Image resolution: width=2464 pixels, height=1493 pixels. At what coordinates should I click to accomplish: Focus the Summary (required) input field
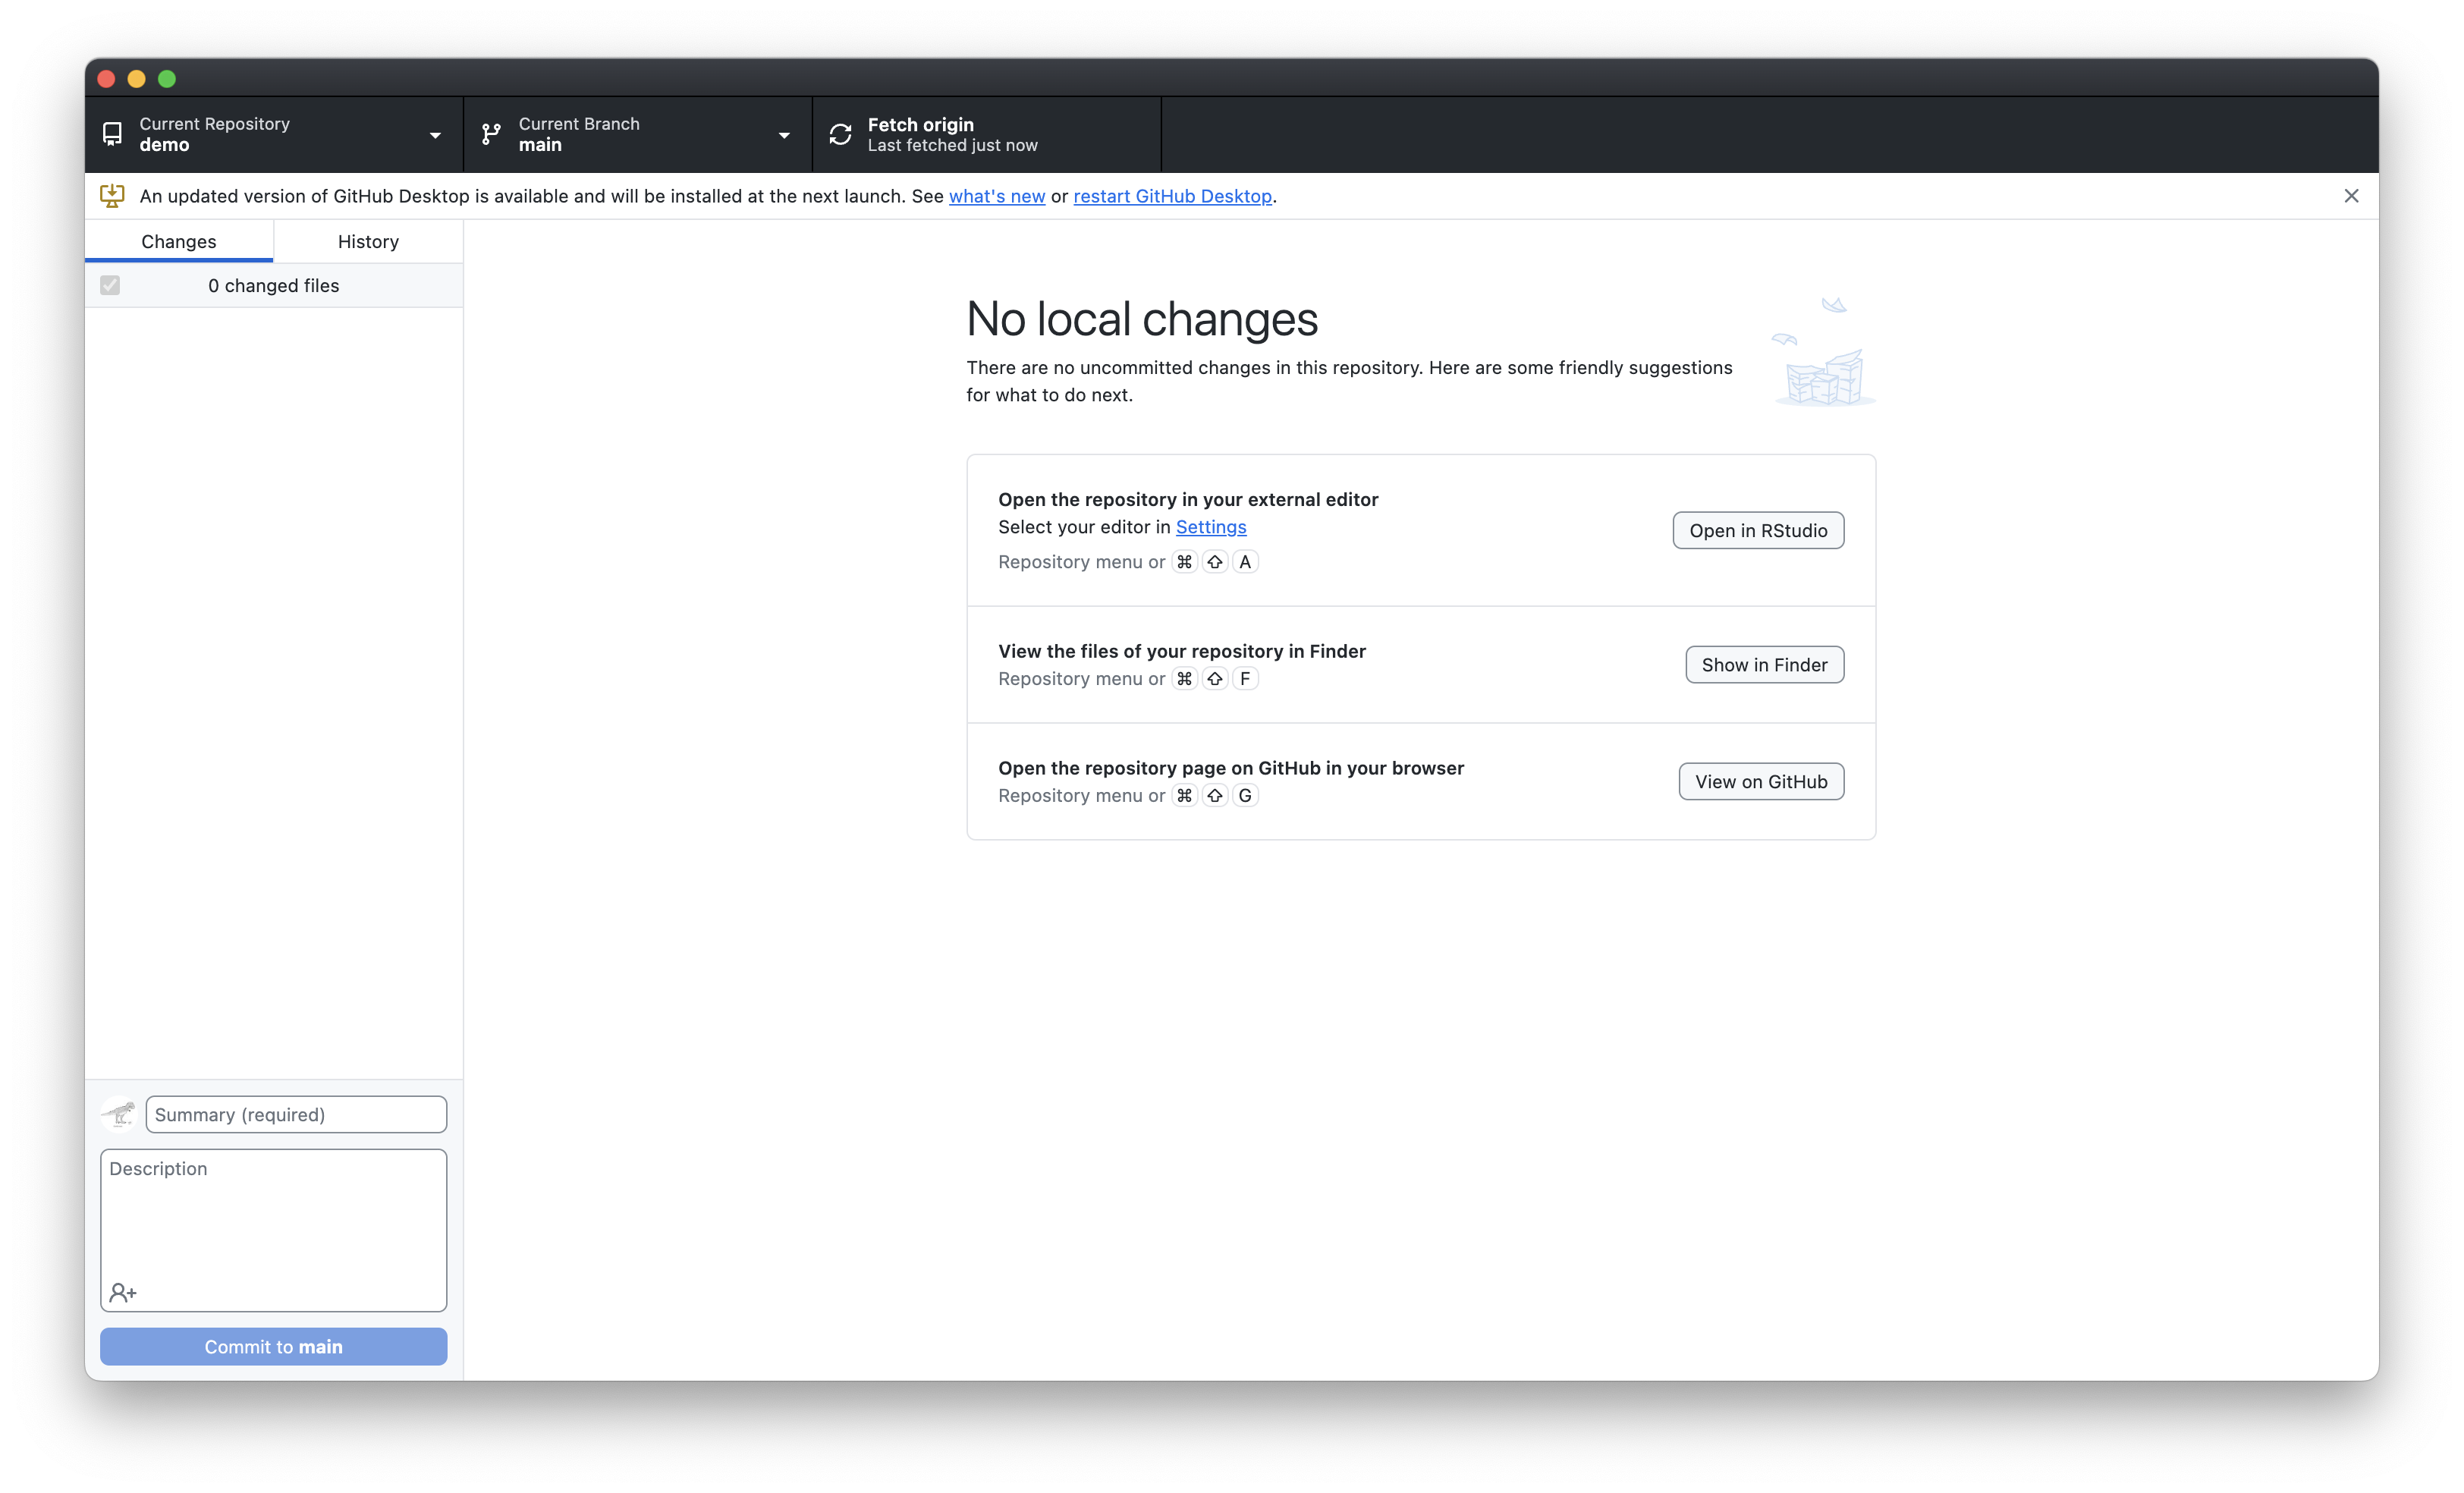pos(296,1114)
